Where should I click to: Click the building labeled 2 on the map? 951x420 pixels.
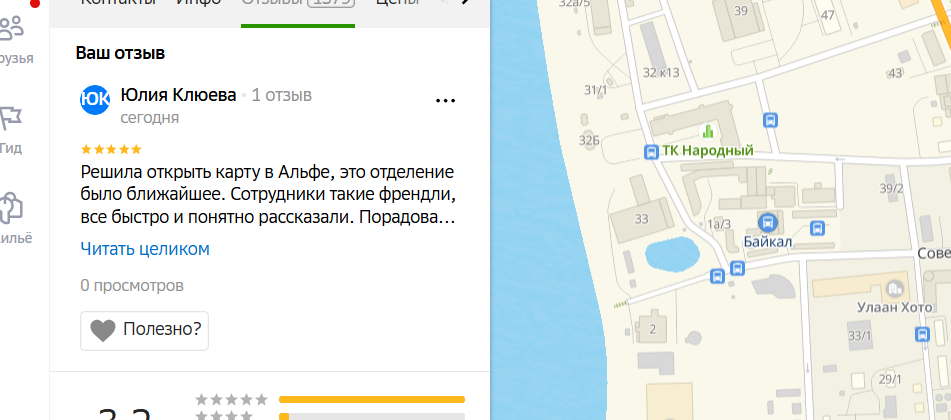(653, 330)
